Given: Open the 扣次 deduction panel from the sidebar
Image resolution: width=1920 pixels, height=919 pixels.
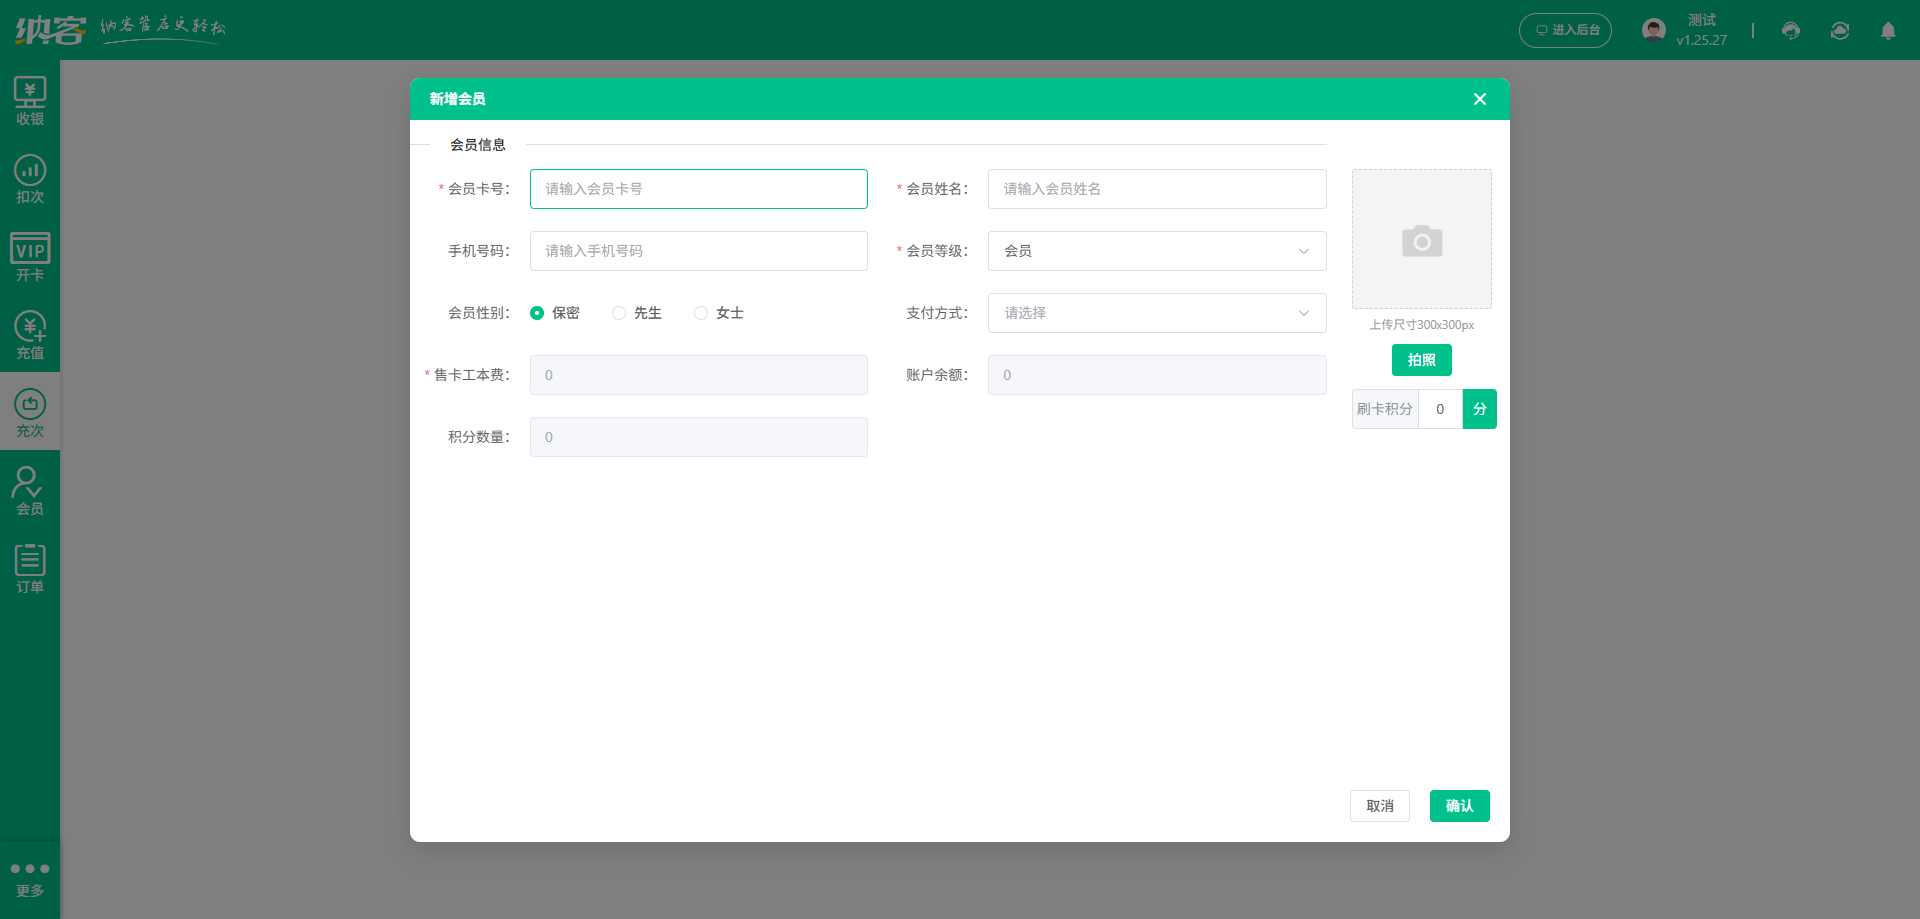Looking at the screenshot, I should point(30,180).
